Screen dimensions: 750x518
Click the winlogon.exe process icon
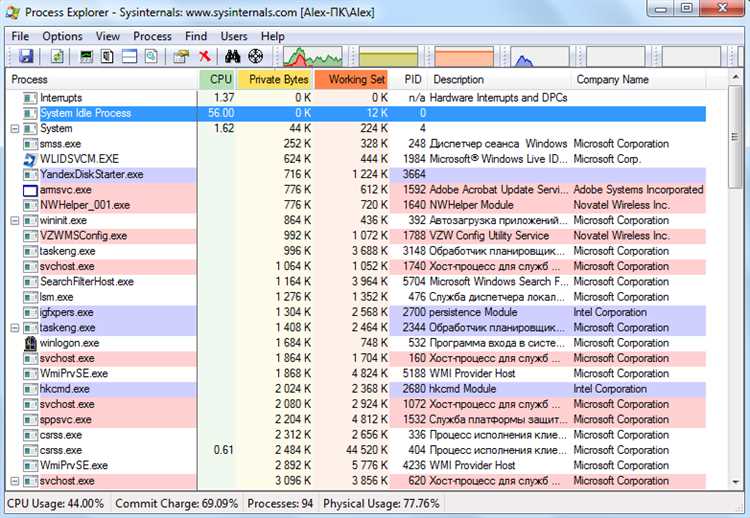pos(30,343)
